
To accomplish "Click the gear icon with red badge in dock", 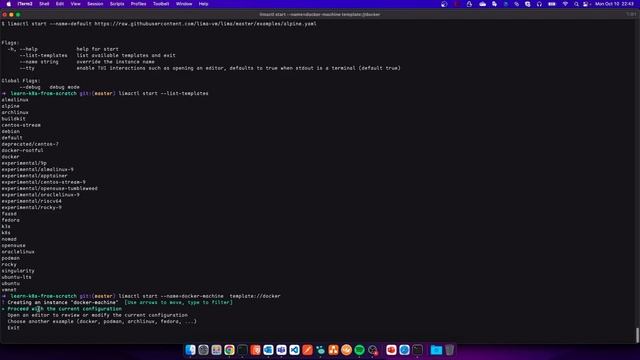I will (372, 350).
